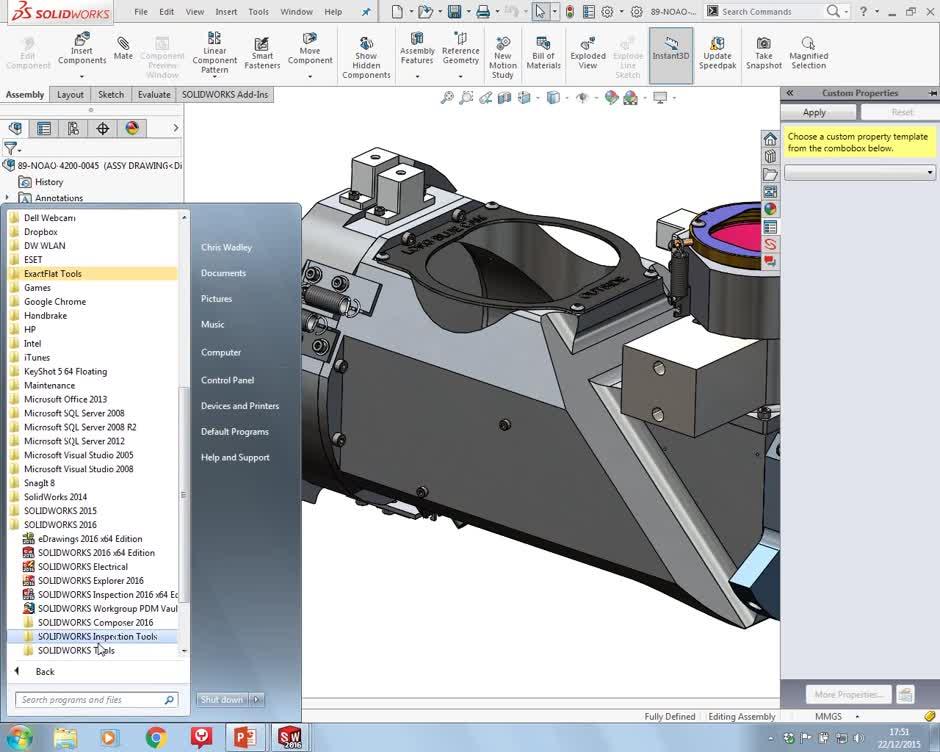
Task: Switch to the Evaluate tab
Action: (x=153, y=94)
